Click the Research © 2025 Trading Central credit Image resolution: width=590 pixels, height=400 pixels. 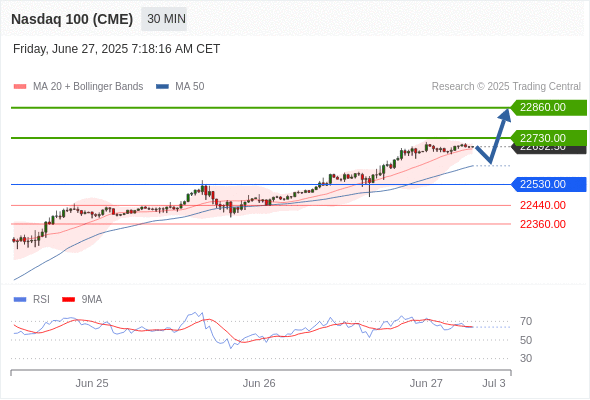[x=506, y=87]
